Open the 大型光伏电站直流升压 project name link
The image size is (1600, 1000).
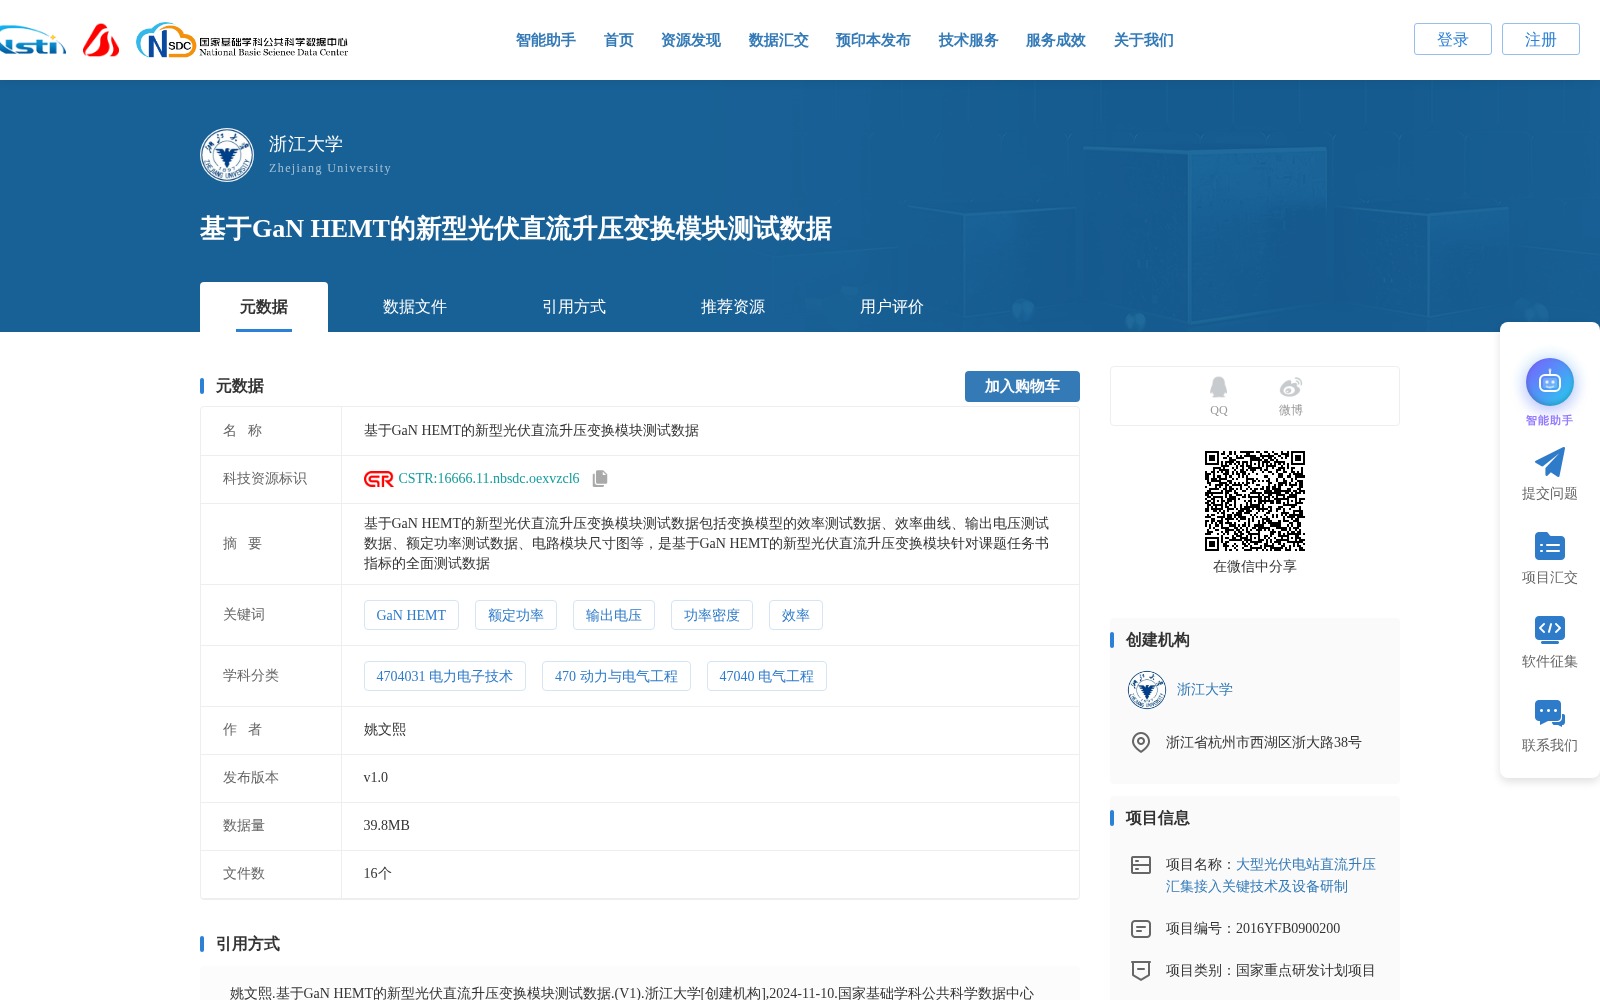point(1271,875)
